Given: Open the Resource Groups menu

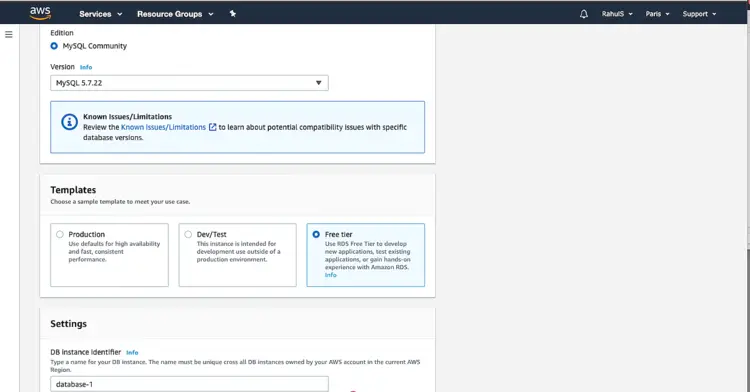Looking at the screenshot, I should click(175, 14).
